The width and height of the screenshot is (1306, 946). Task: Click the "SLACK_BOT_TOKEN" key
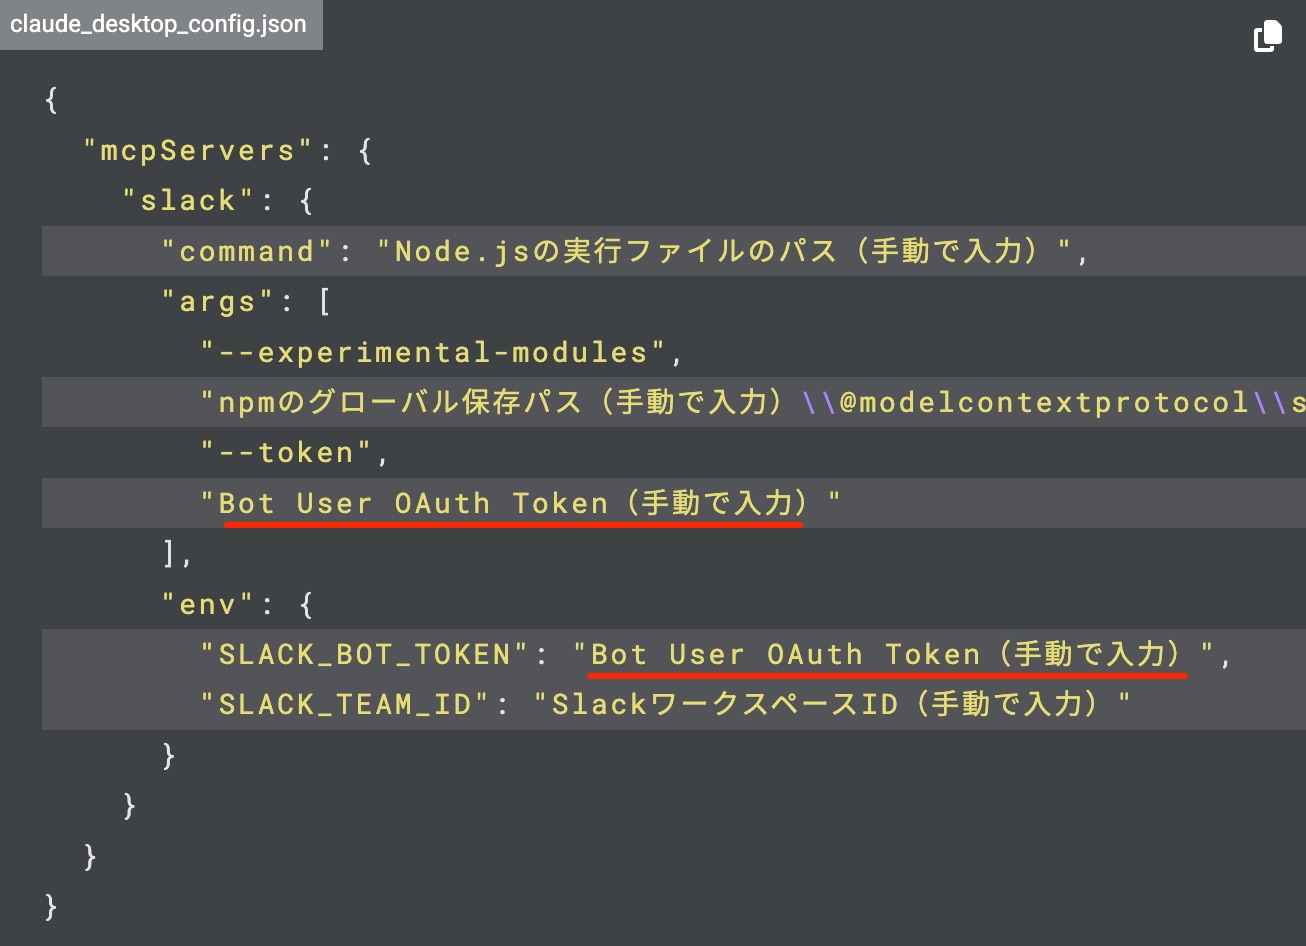tap(364, 655)
